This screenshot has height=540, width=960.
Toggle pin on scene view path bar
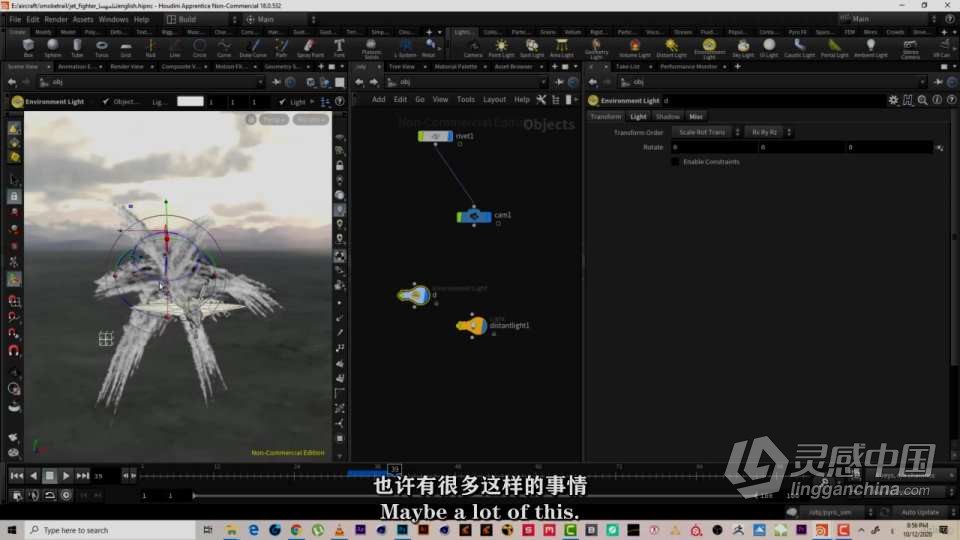pos(276,82)
